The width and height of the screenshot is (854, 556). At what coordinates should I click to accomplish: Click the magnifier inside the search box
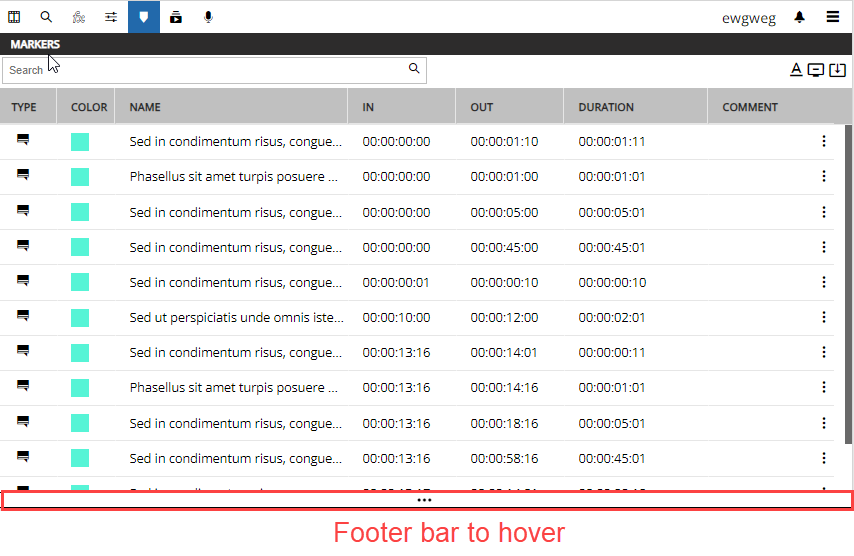tap(414, 69)
